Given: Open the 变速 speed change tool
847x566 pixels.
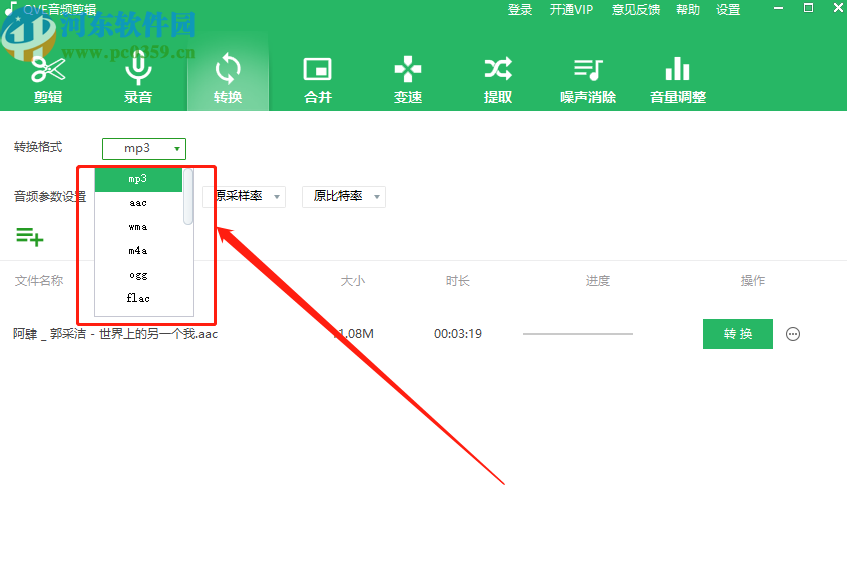Looking at the screenshot, I should click(x=408, y=80).
